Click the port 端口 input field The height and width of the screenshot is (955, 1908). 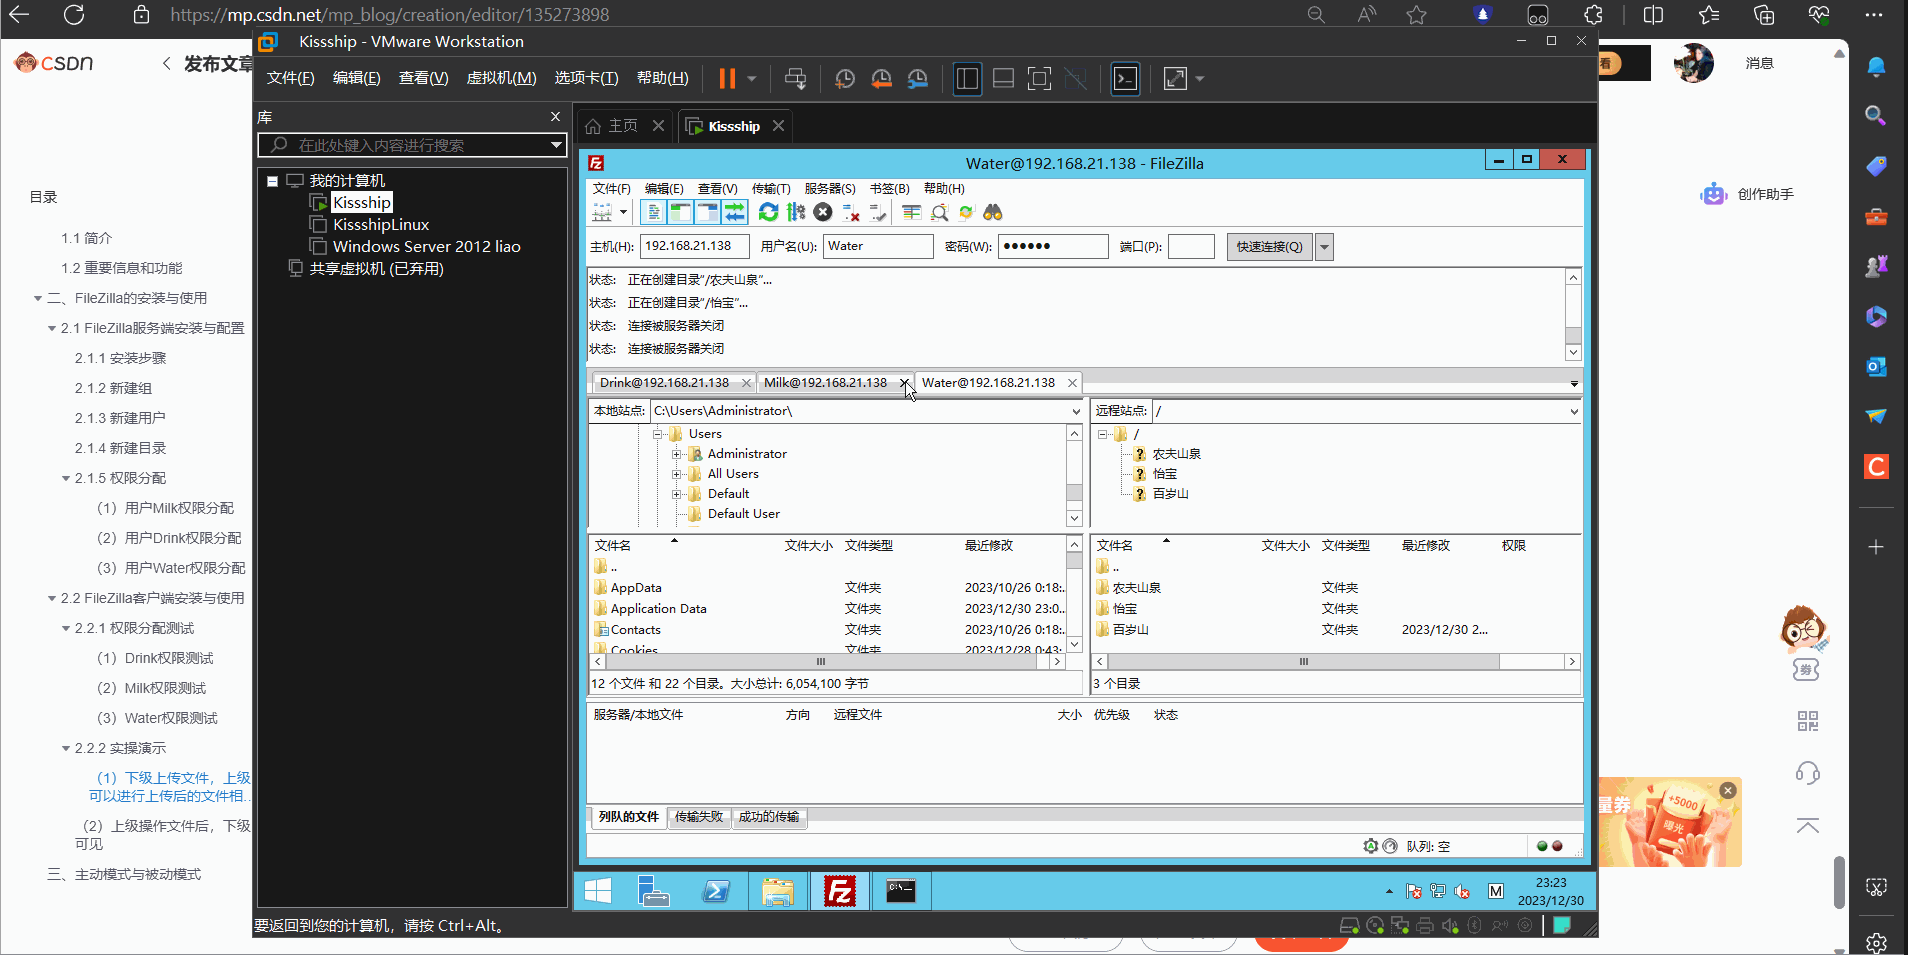point(1191,246)
